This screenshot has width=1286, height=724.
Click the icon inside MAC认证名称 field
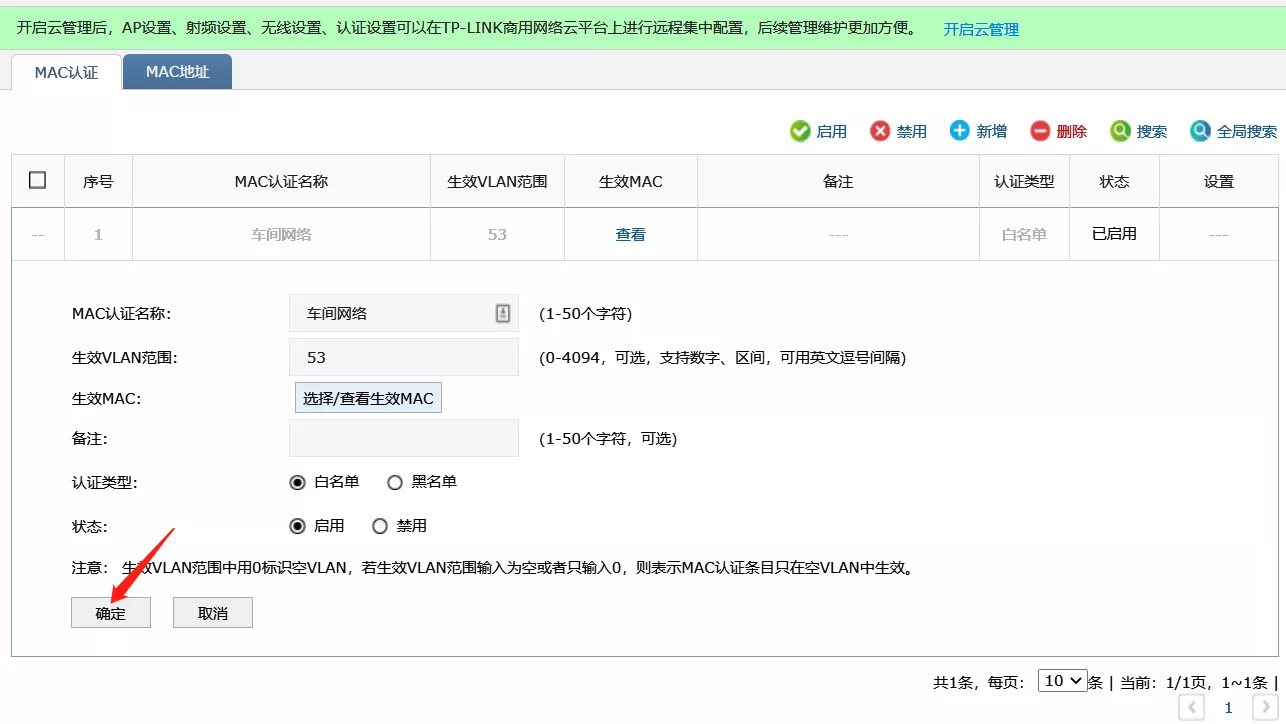tap(503, 313)
